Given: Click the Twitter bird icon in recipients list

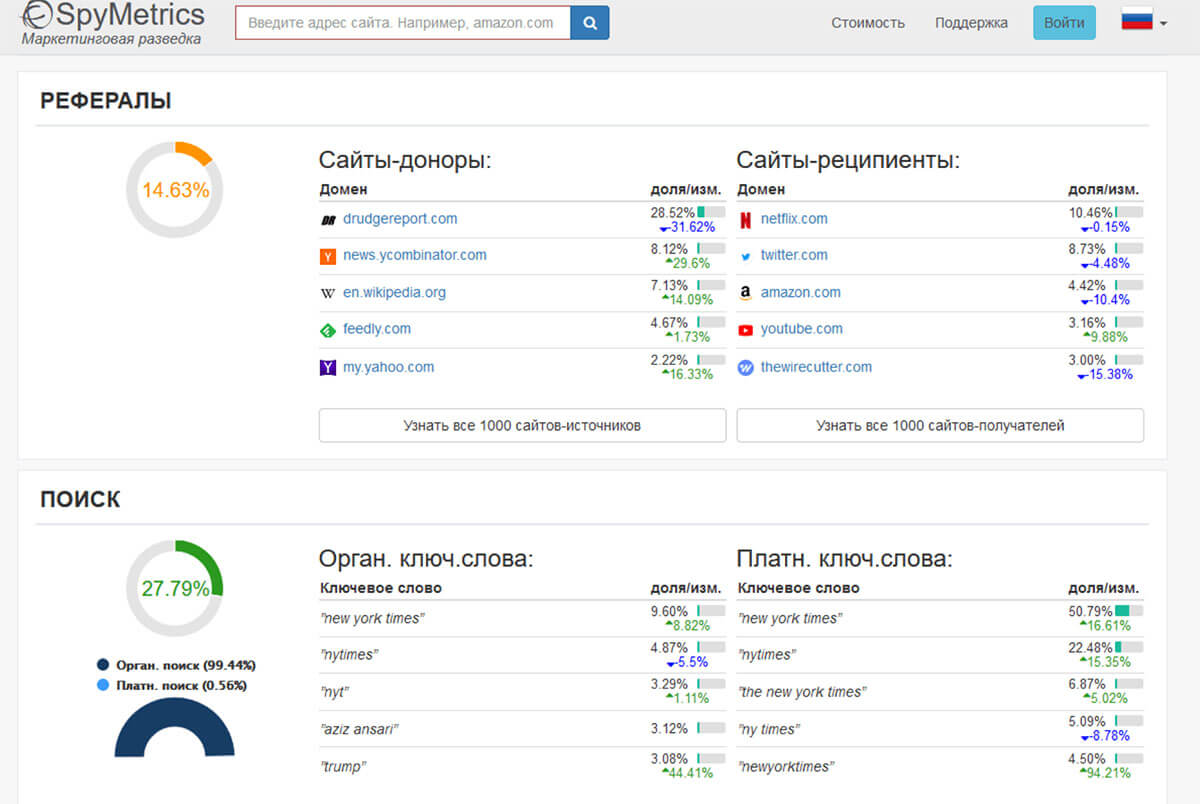Looking at the screenshot, I should pos(744,256).
